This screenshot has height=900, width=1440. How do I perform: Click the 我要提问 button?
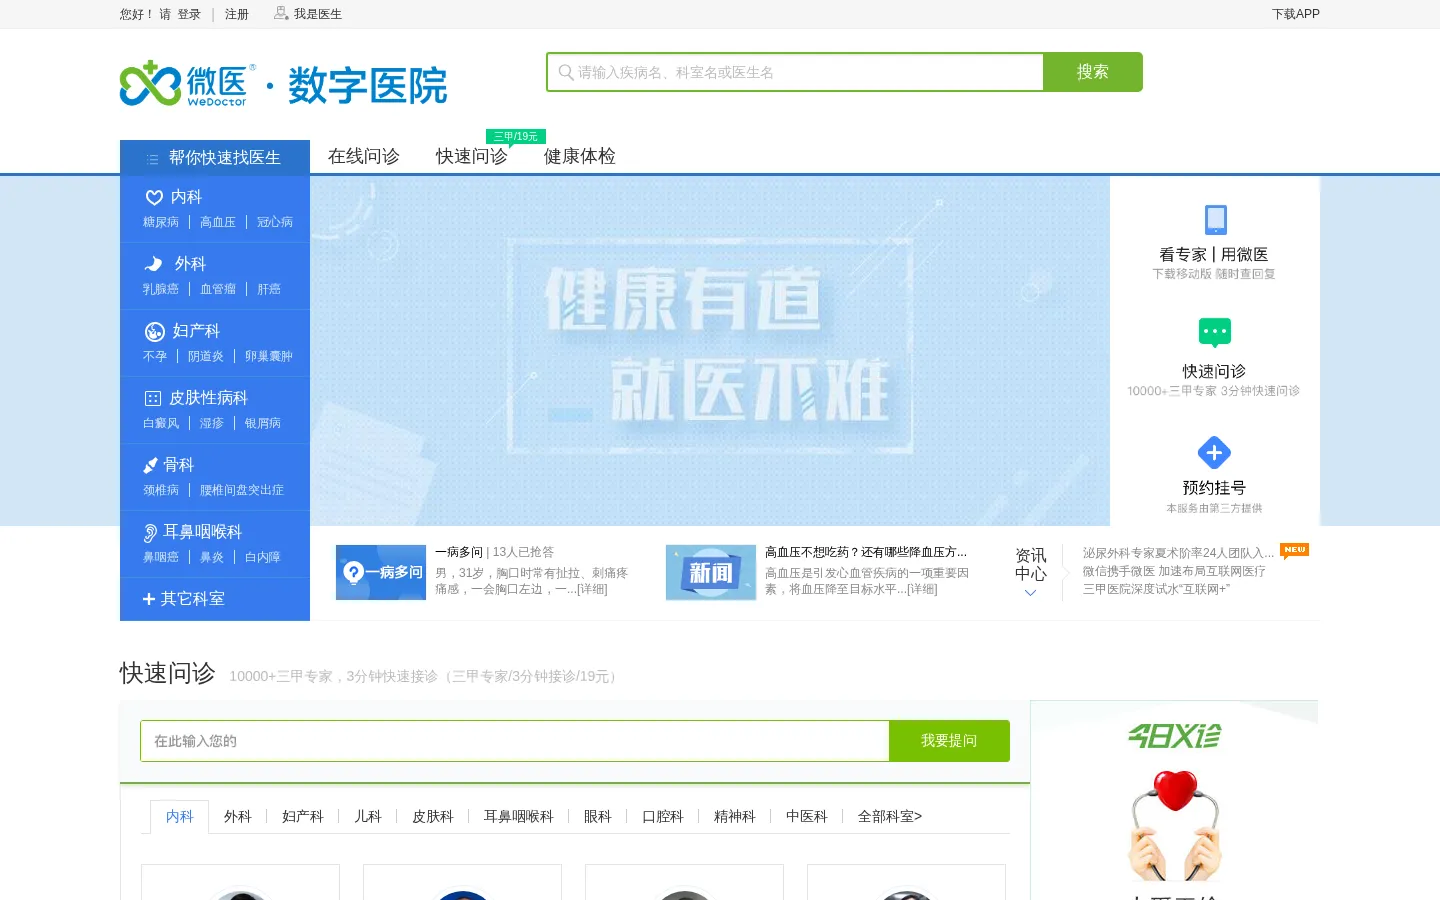[949, 741]
